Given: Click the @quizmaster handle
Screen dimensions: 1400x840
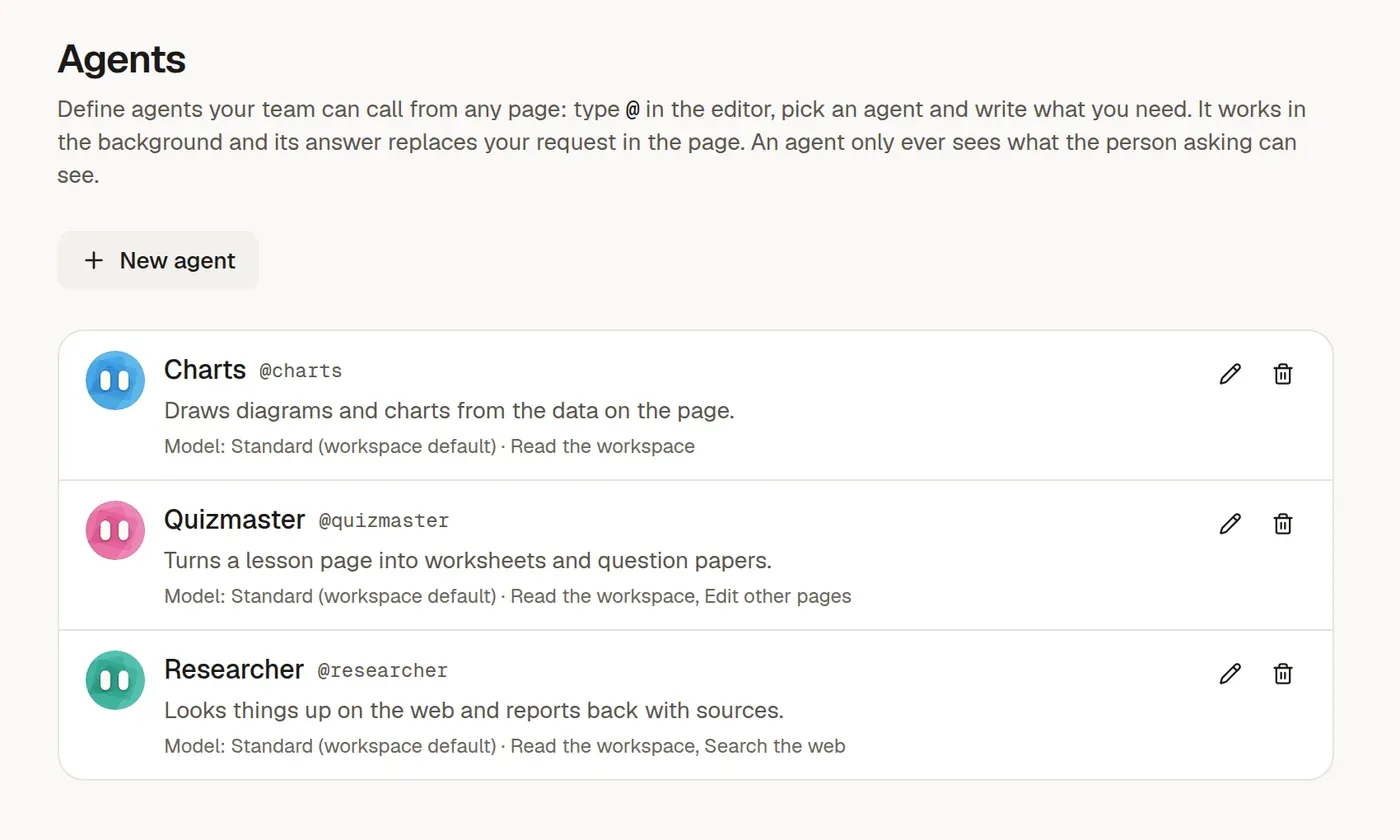Looking at the screenshot, I should tap(384, 521).
